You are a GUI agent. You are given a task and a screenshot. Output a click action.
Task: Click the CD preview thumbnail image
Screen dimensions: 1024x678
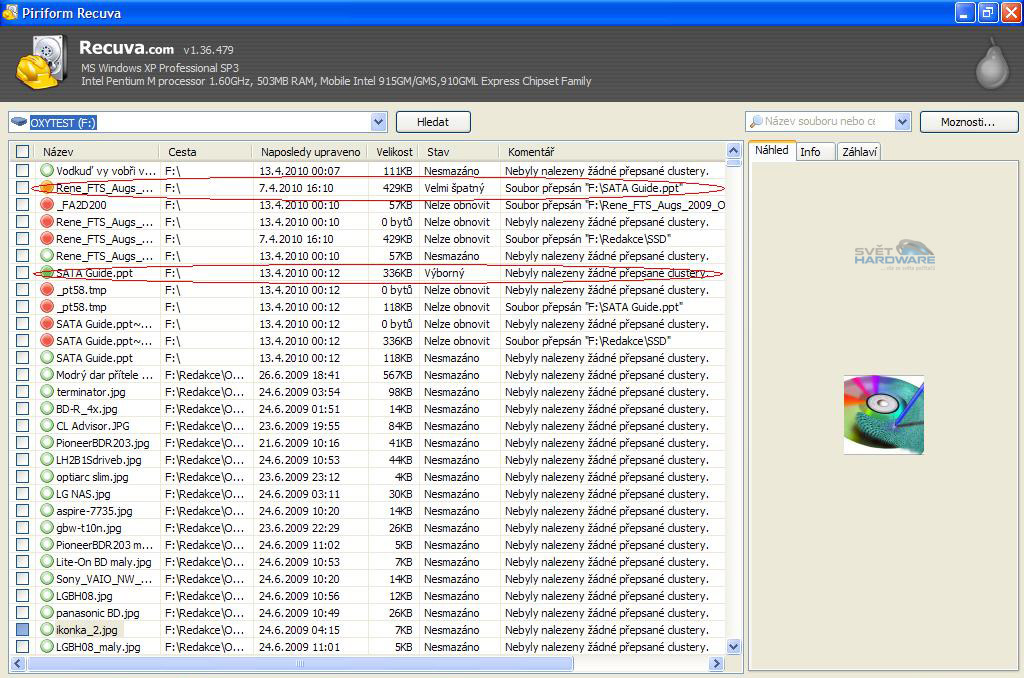coord(883,414)
